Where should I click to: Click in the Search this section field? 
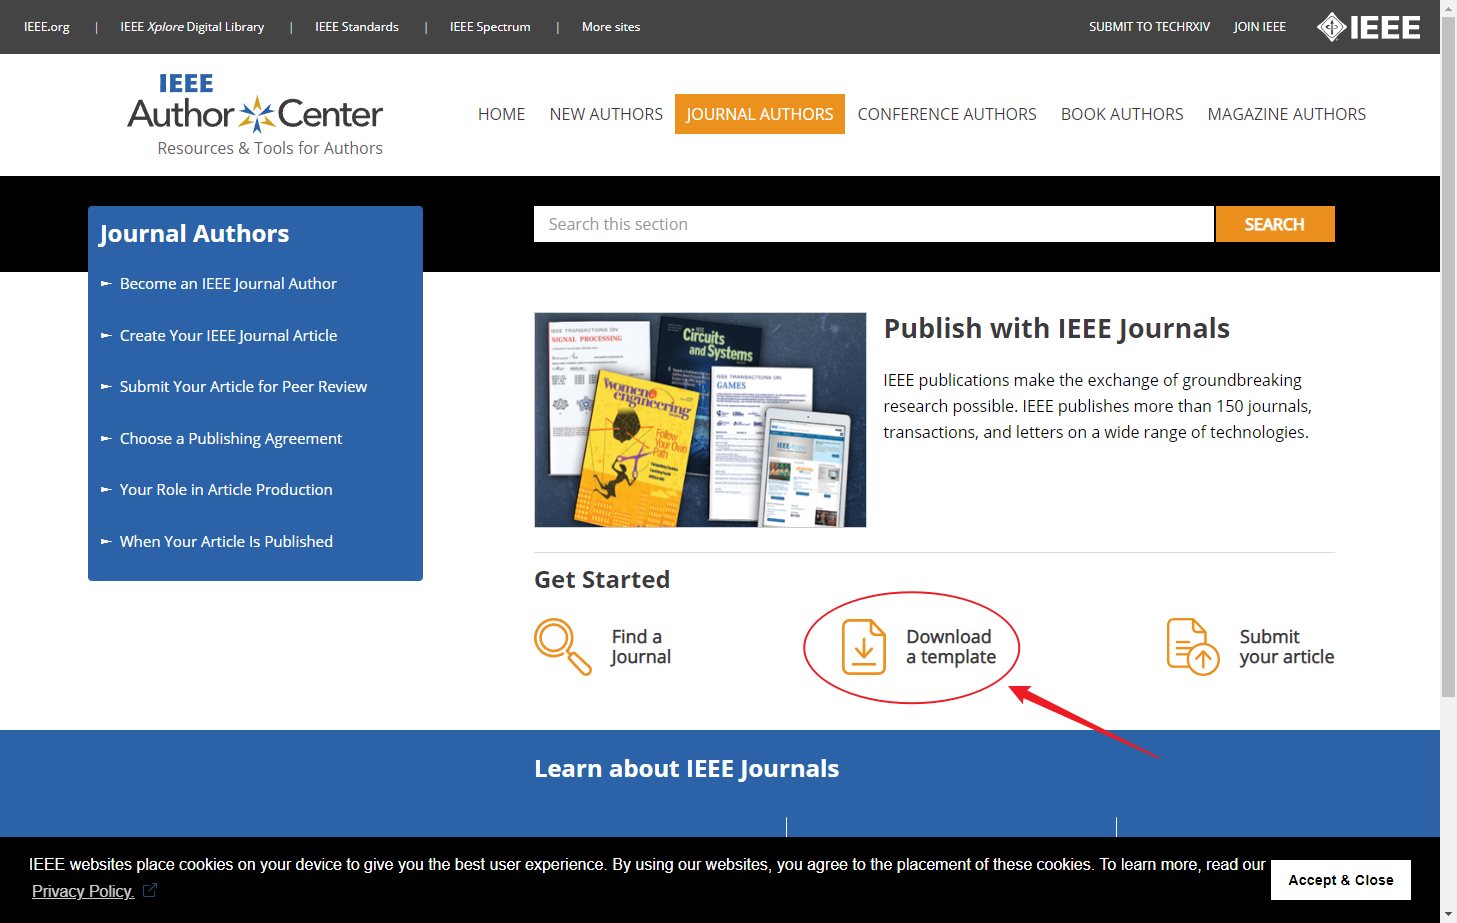874,224
